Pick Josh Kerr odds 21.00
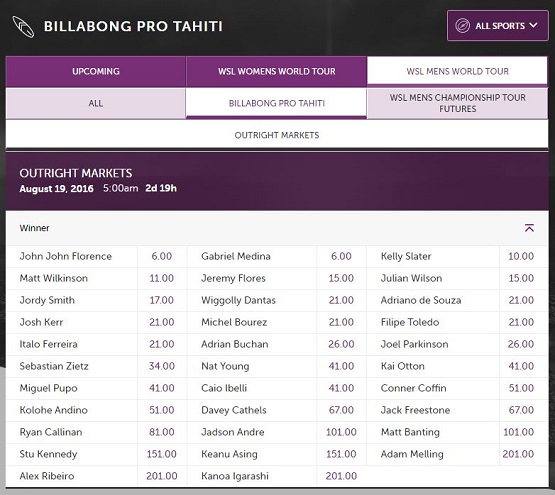 point(162,322)
